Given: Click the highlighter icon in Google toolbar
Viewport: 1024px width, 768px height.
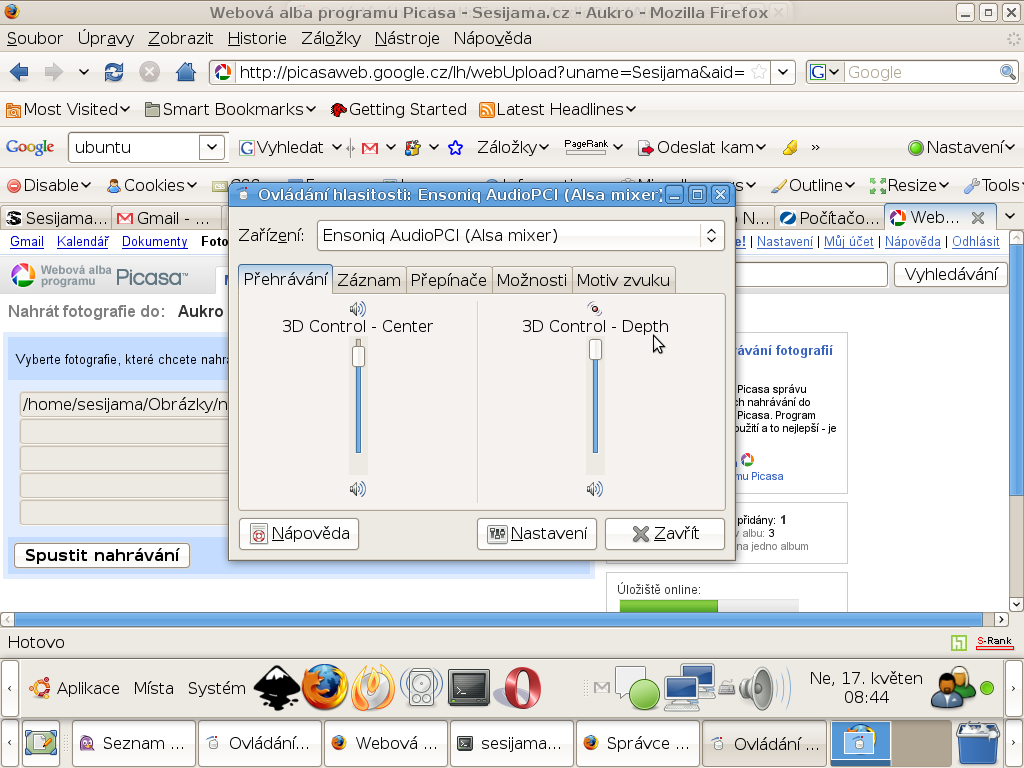Looking at the screenshot, I should click(x=790, y=148).
